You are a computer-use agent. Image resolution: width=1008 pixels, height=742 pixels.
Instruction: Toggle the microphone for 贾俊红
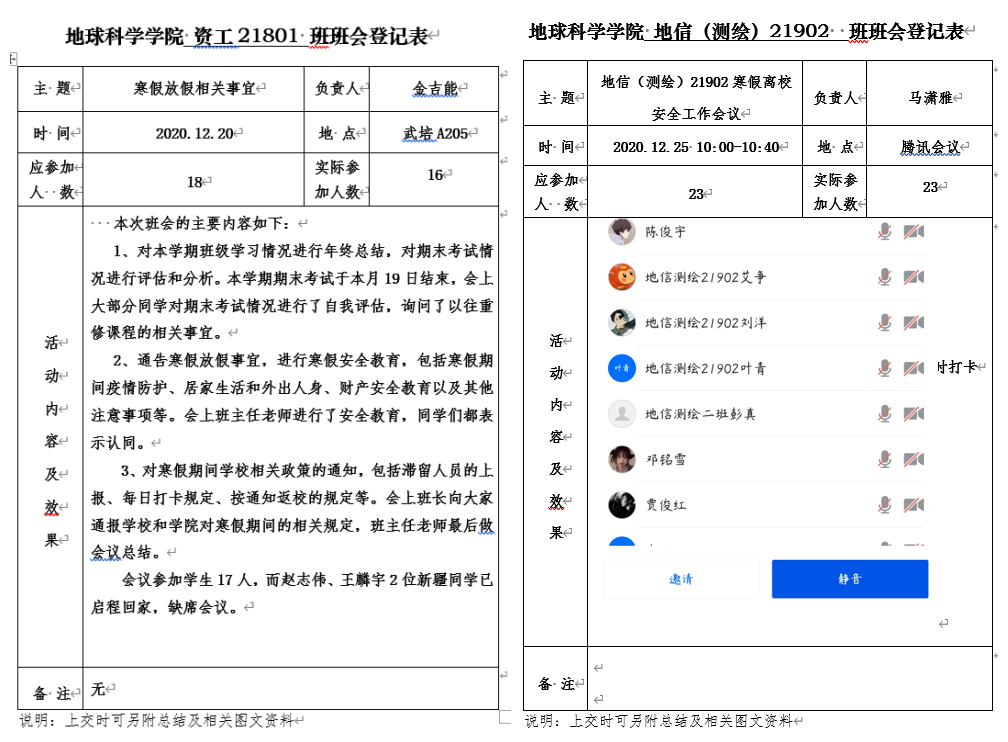pyautogui.click(x=884, y=505)
